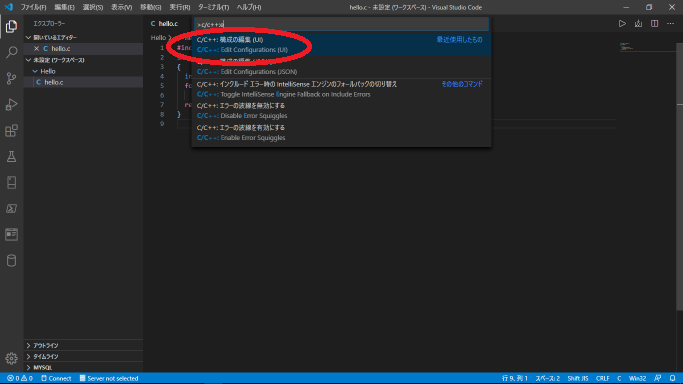The image size is (683, 384).
Task: Click the command palette input field
Action: pyautogui.click(x=342, y=24)
